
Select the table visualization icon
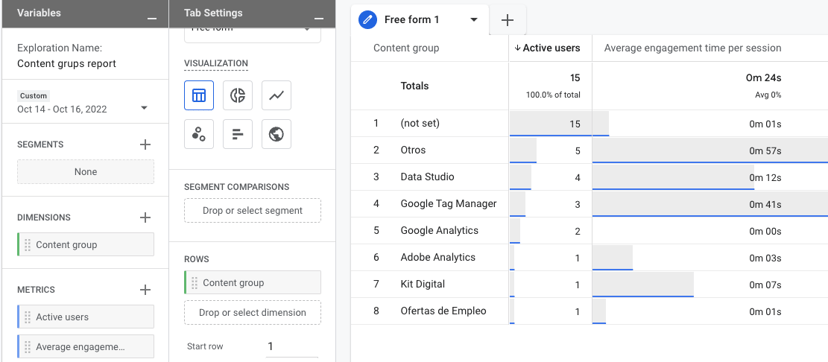199,95
